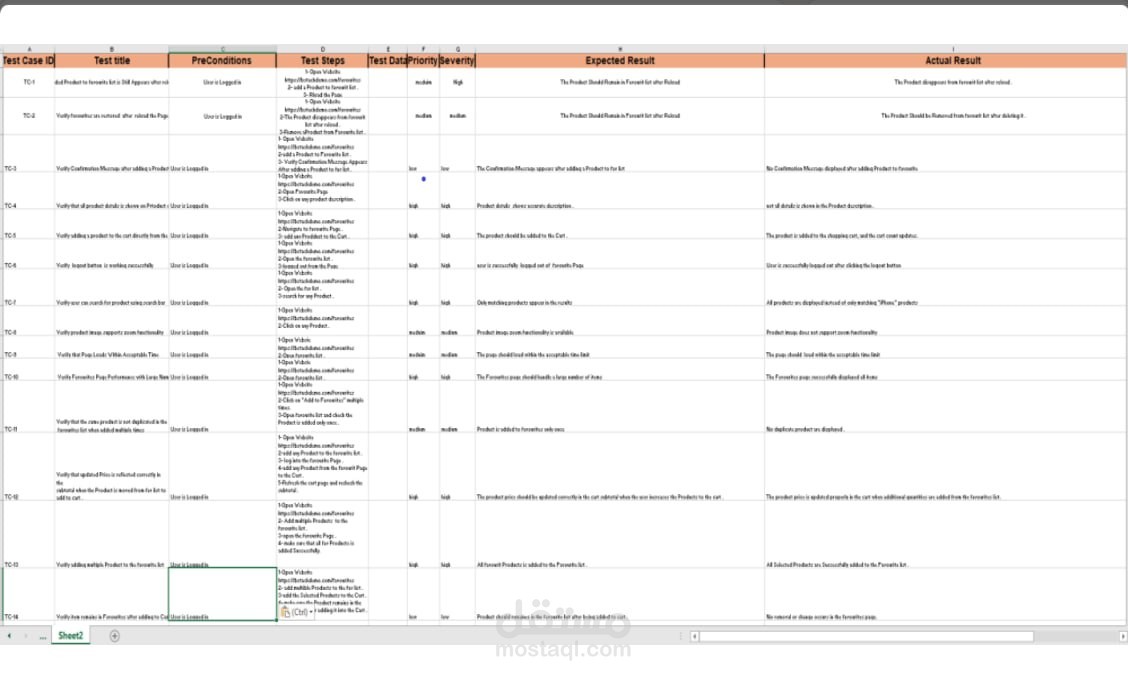
Task: Open the Paste Options (Ctrl) button
Action: click(297, 612)
